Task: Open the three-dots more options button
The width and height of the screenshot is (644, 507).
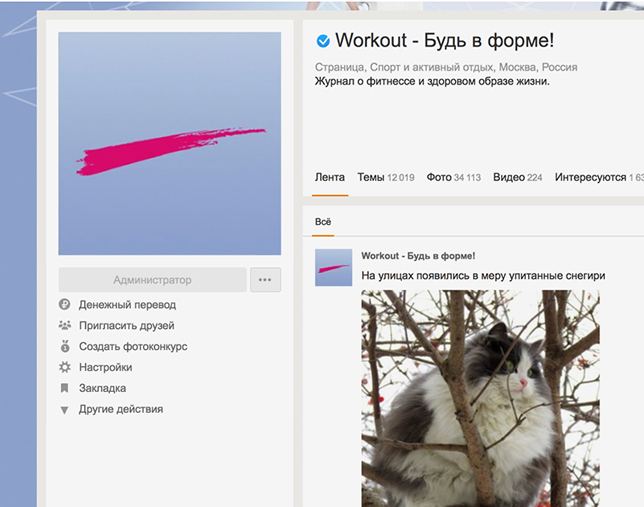Action: [x=265, y=280]
